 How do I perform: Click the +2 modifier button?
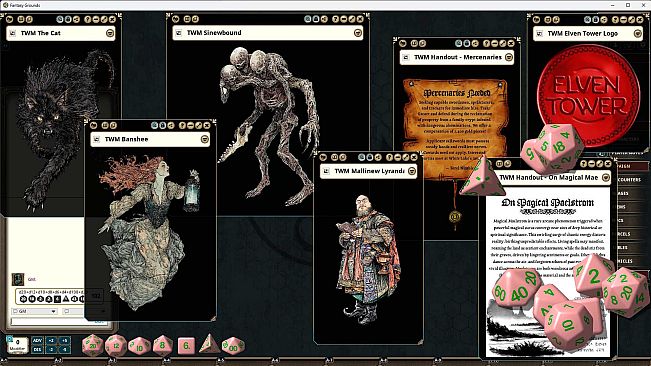(x=51, y=341)
